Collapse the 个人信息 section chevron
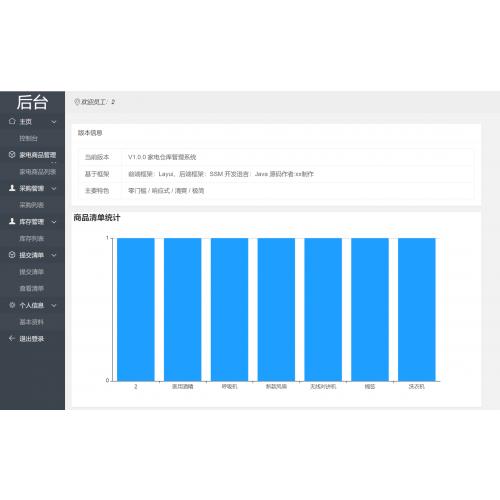This screenshot has height=500, width=500. (54, 305)
